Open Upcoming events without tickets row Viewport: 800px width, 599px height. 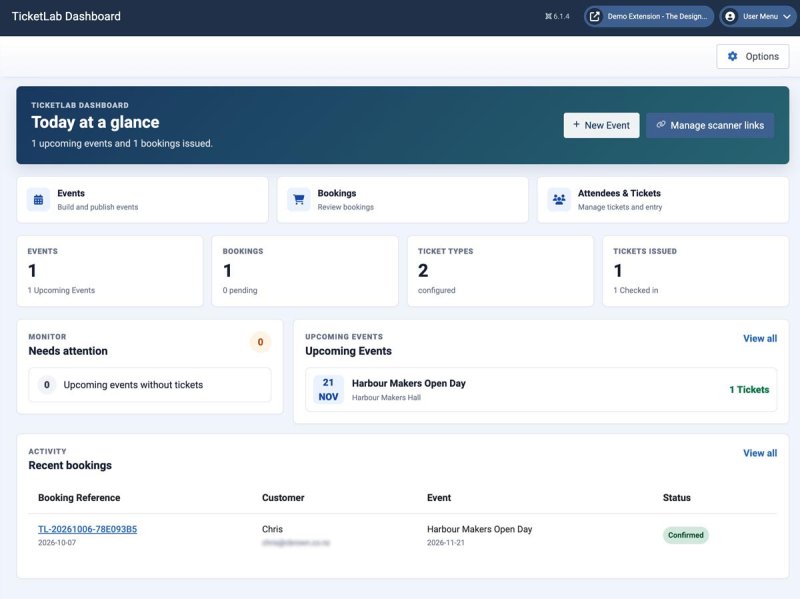[x=150, y=385]
